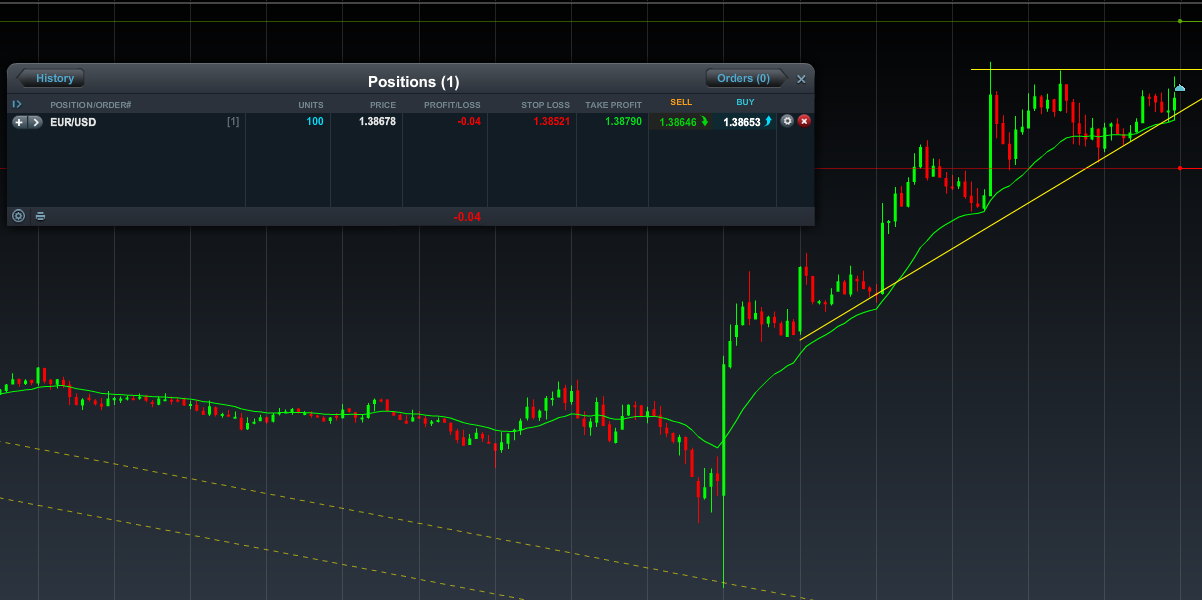The width and height of the screenshot is (1202, 600).
Task: Open settings gear for EUR/USD position
Action: pos(787,121)
